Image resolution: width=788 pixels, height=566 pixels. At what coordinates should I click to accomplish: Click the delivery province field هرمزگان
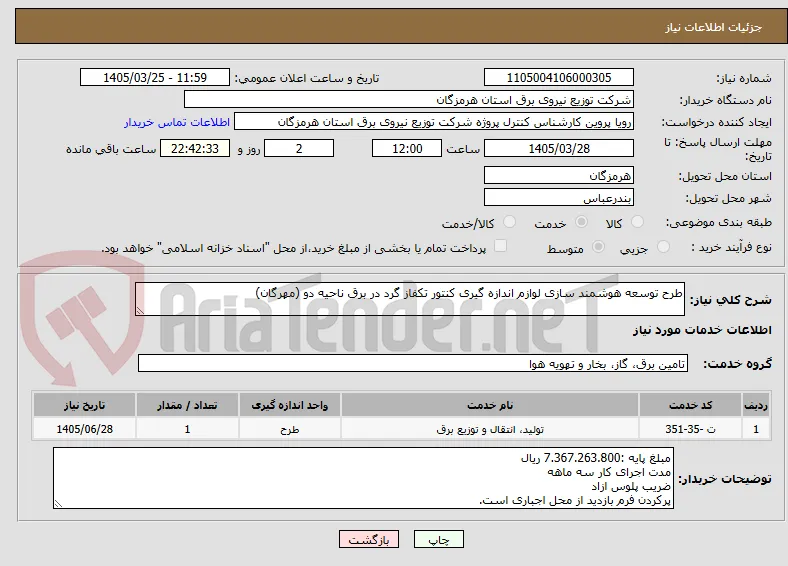[559, 175]
